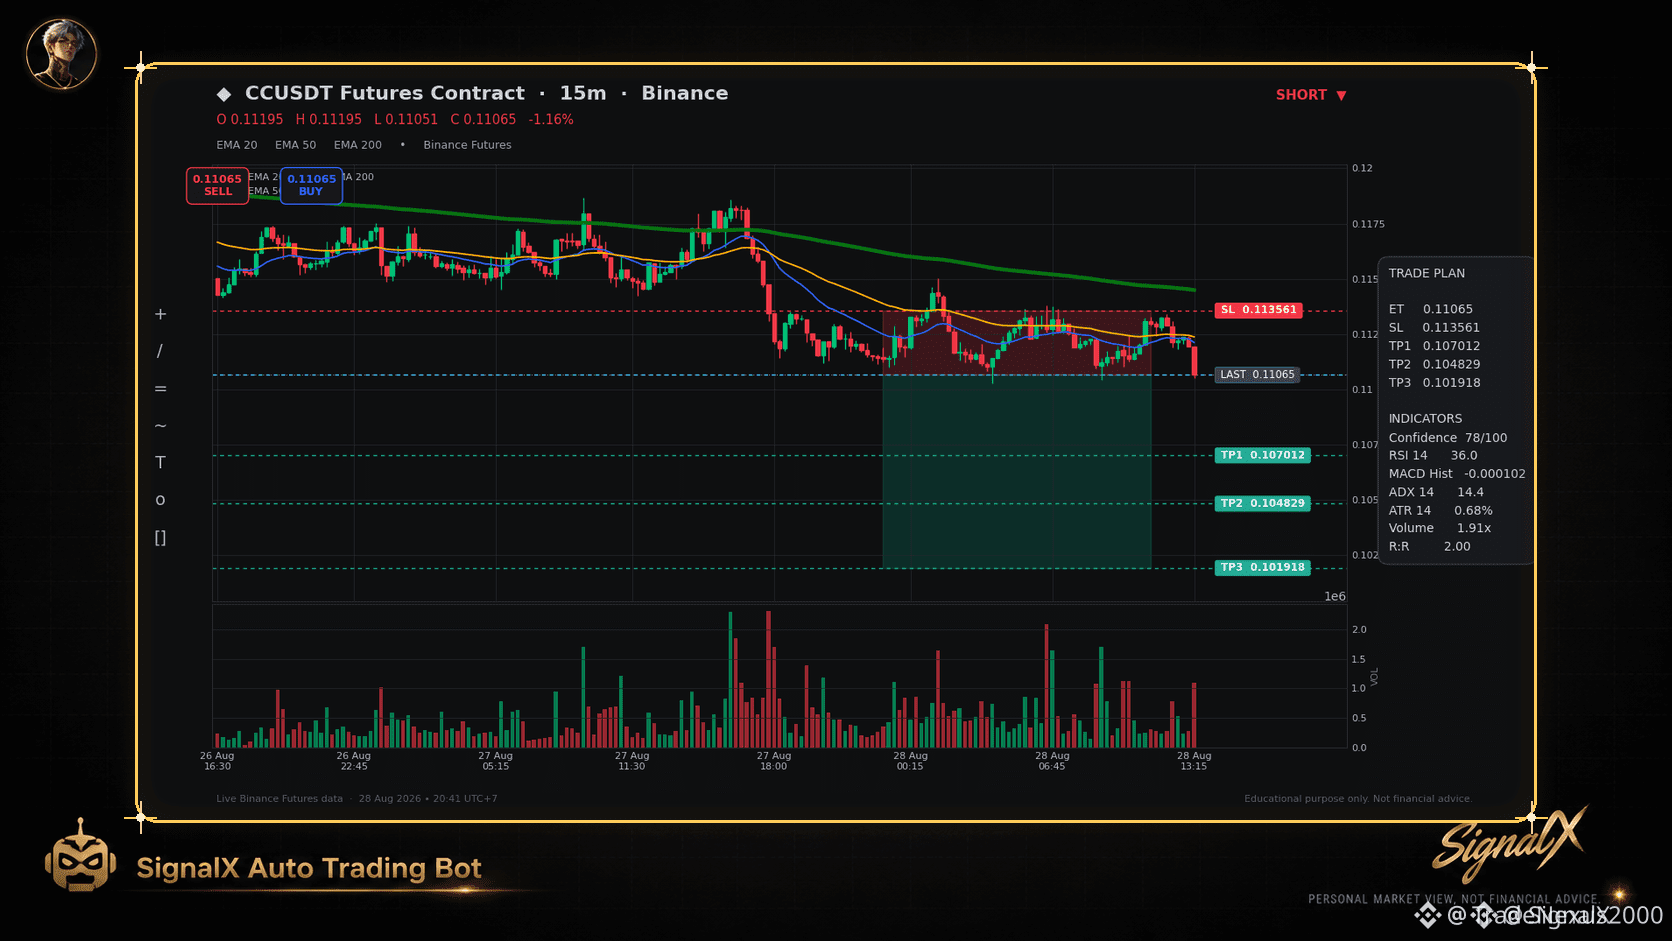Click the EMA 50 legend label

296,145
